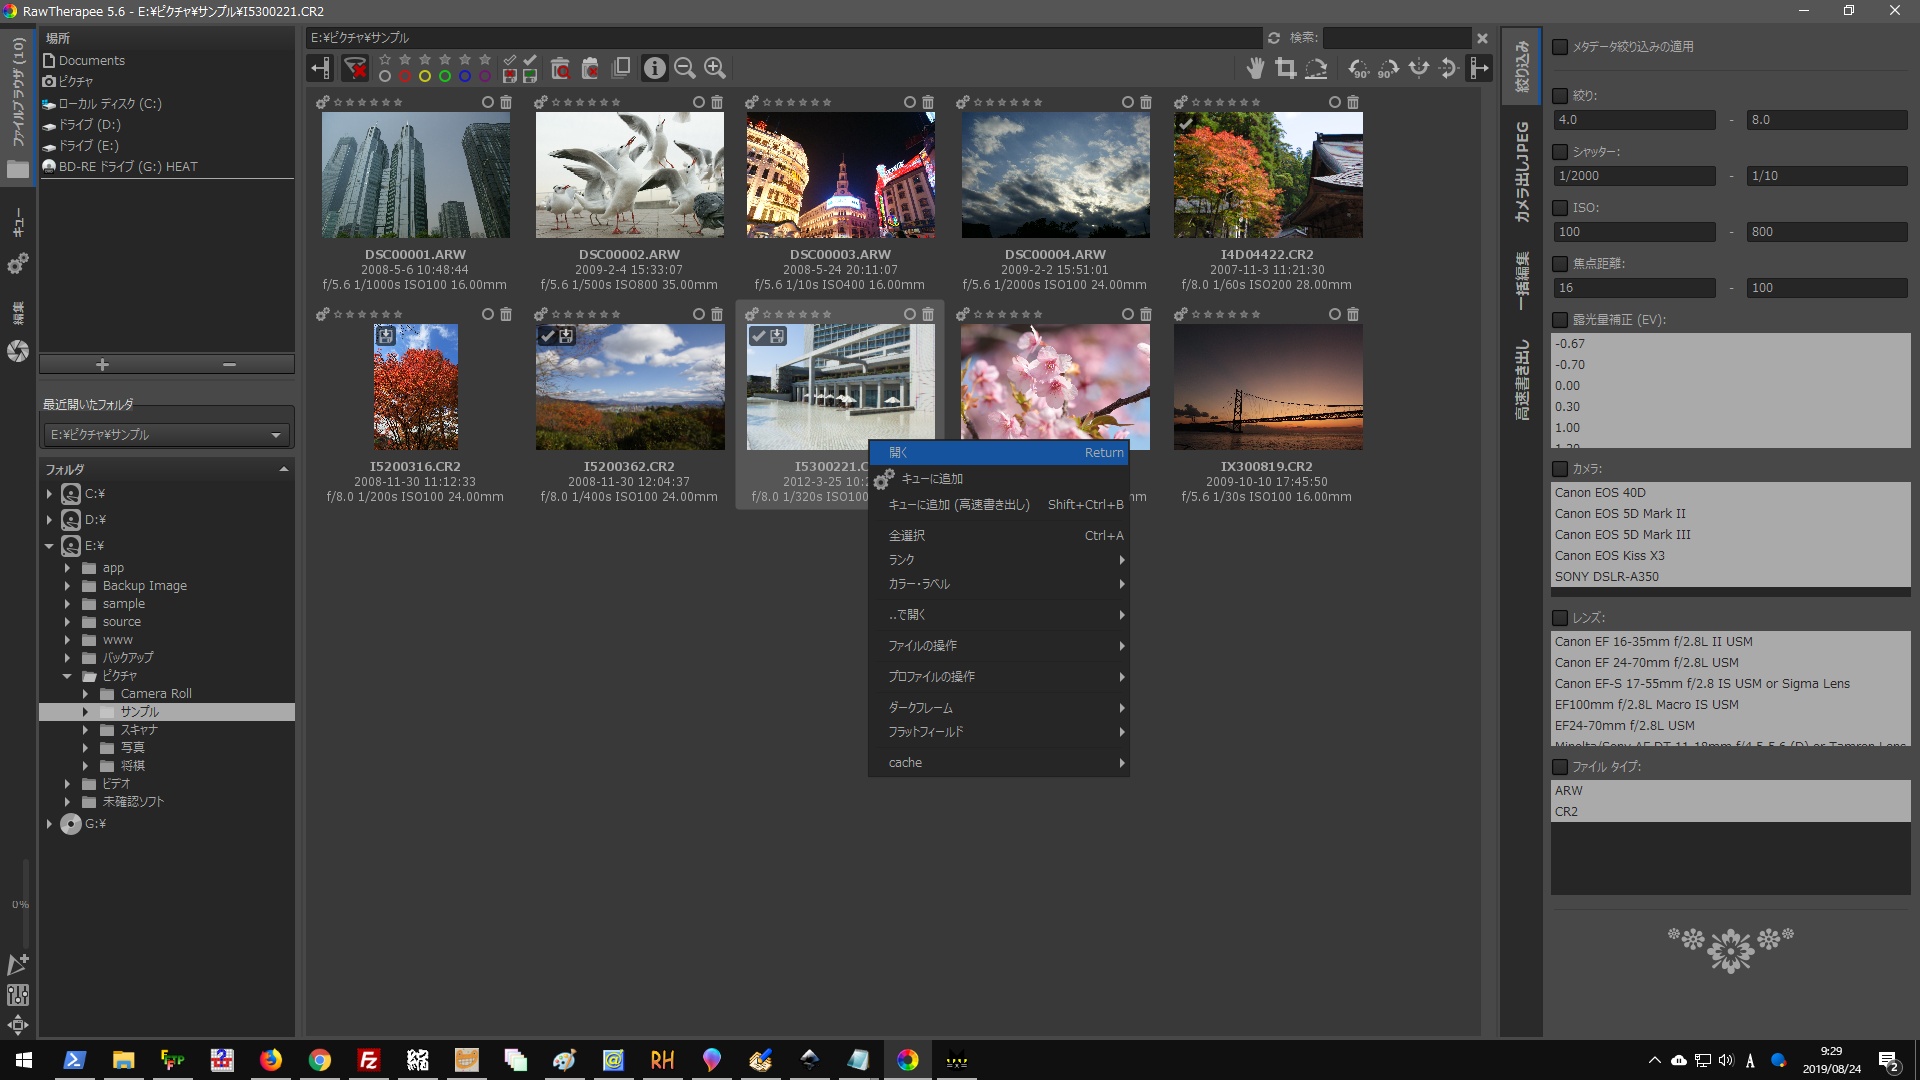
Task: Enable the 露光量補正 (EV) checkbox
Action: coord(1560,320)
